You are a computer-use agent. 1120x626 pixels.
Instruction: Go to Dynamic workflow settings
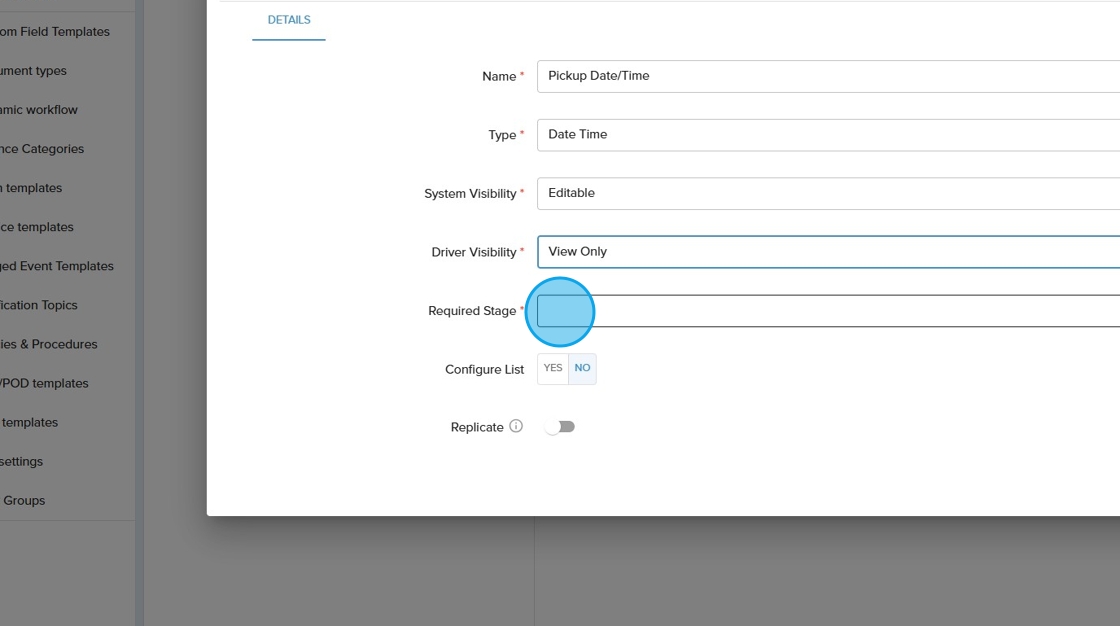pos(38,110)
